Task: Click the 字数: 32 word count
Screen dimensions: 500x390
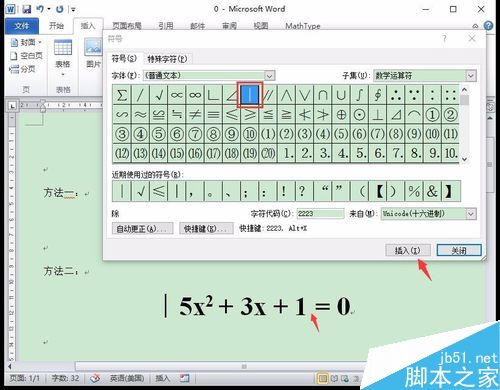Action: [65, 378]
